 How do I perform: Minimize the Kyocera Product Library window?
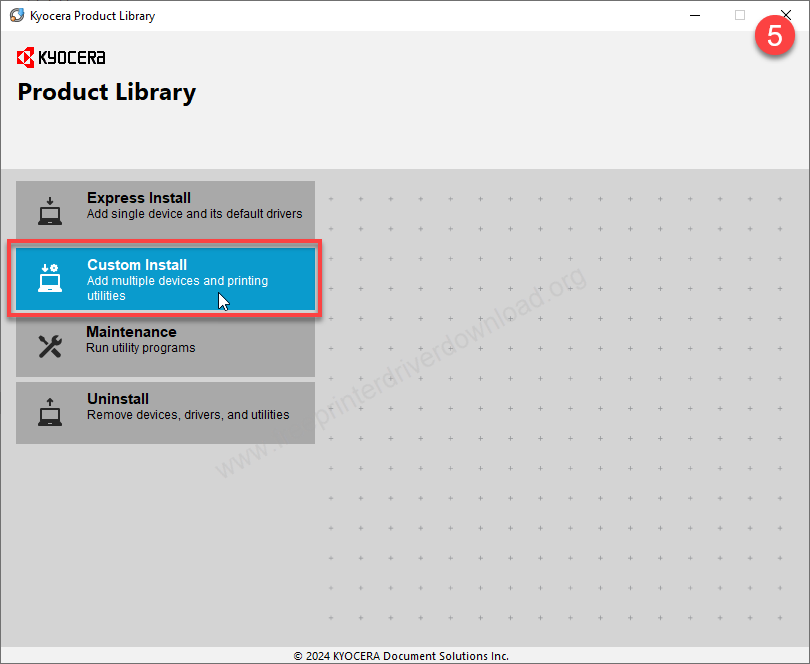point(694,16)
